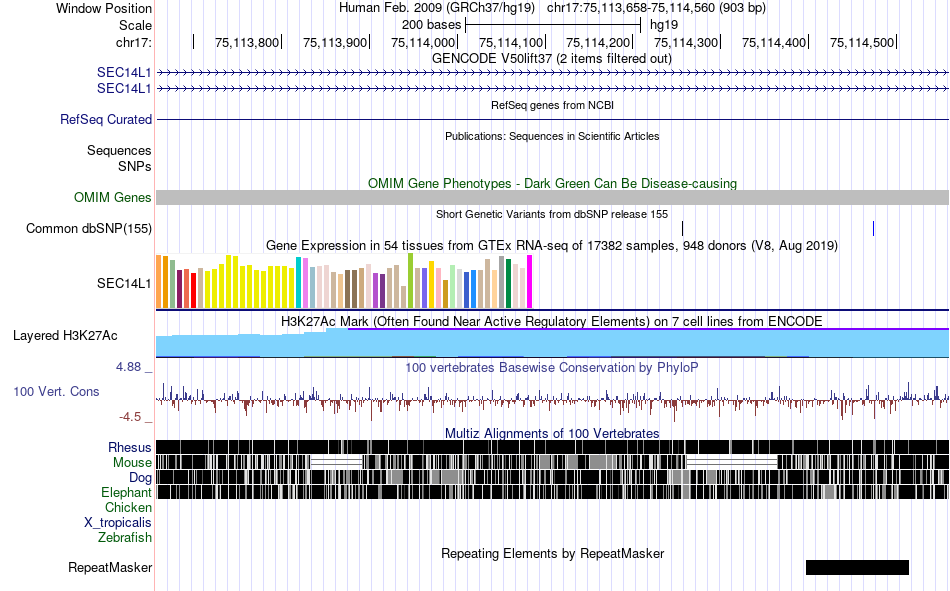This screenshot has width=950, height=591.
Task: Click the Human Feb. 2009 (GRCh37/hg19) header
Action: tap(437, 8)
